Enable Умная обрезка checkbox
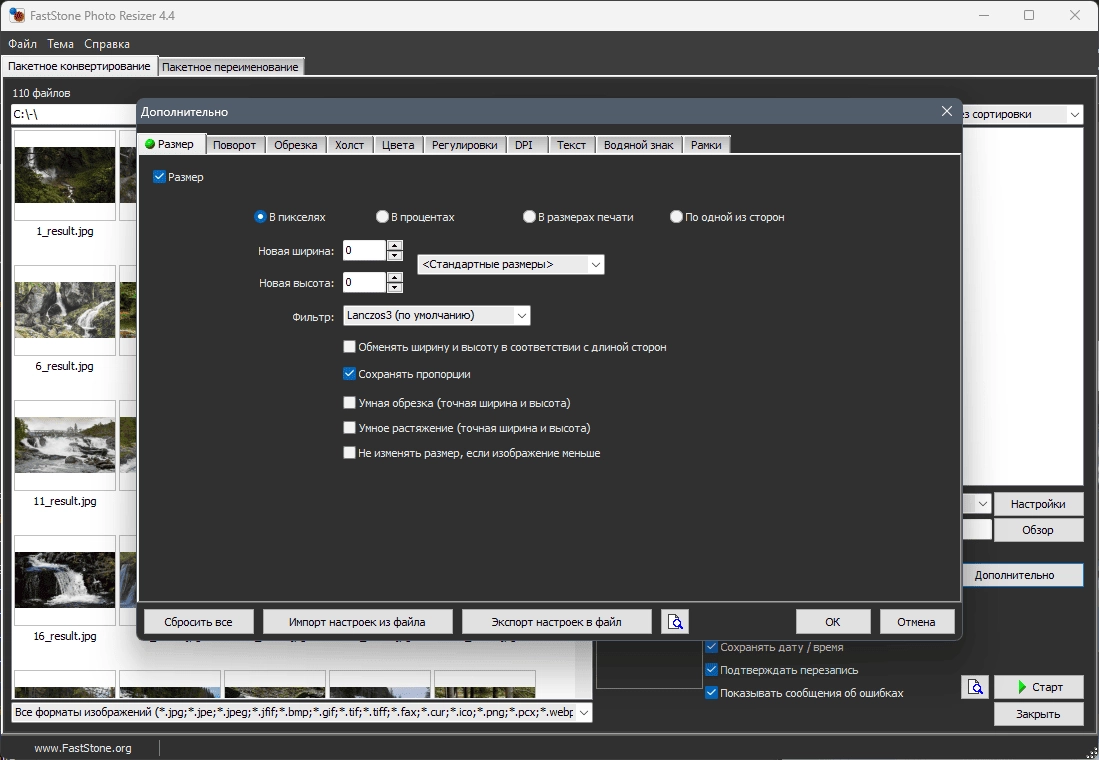 coord(349,402)
